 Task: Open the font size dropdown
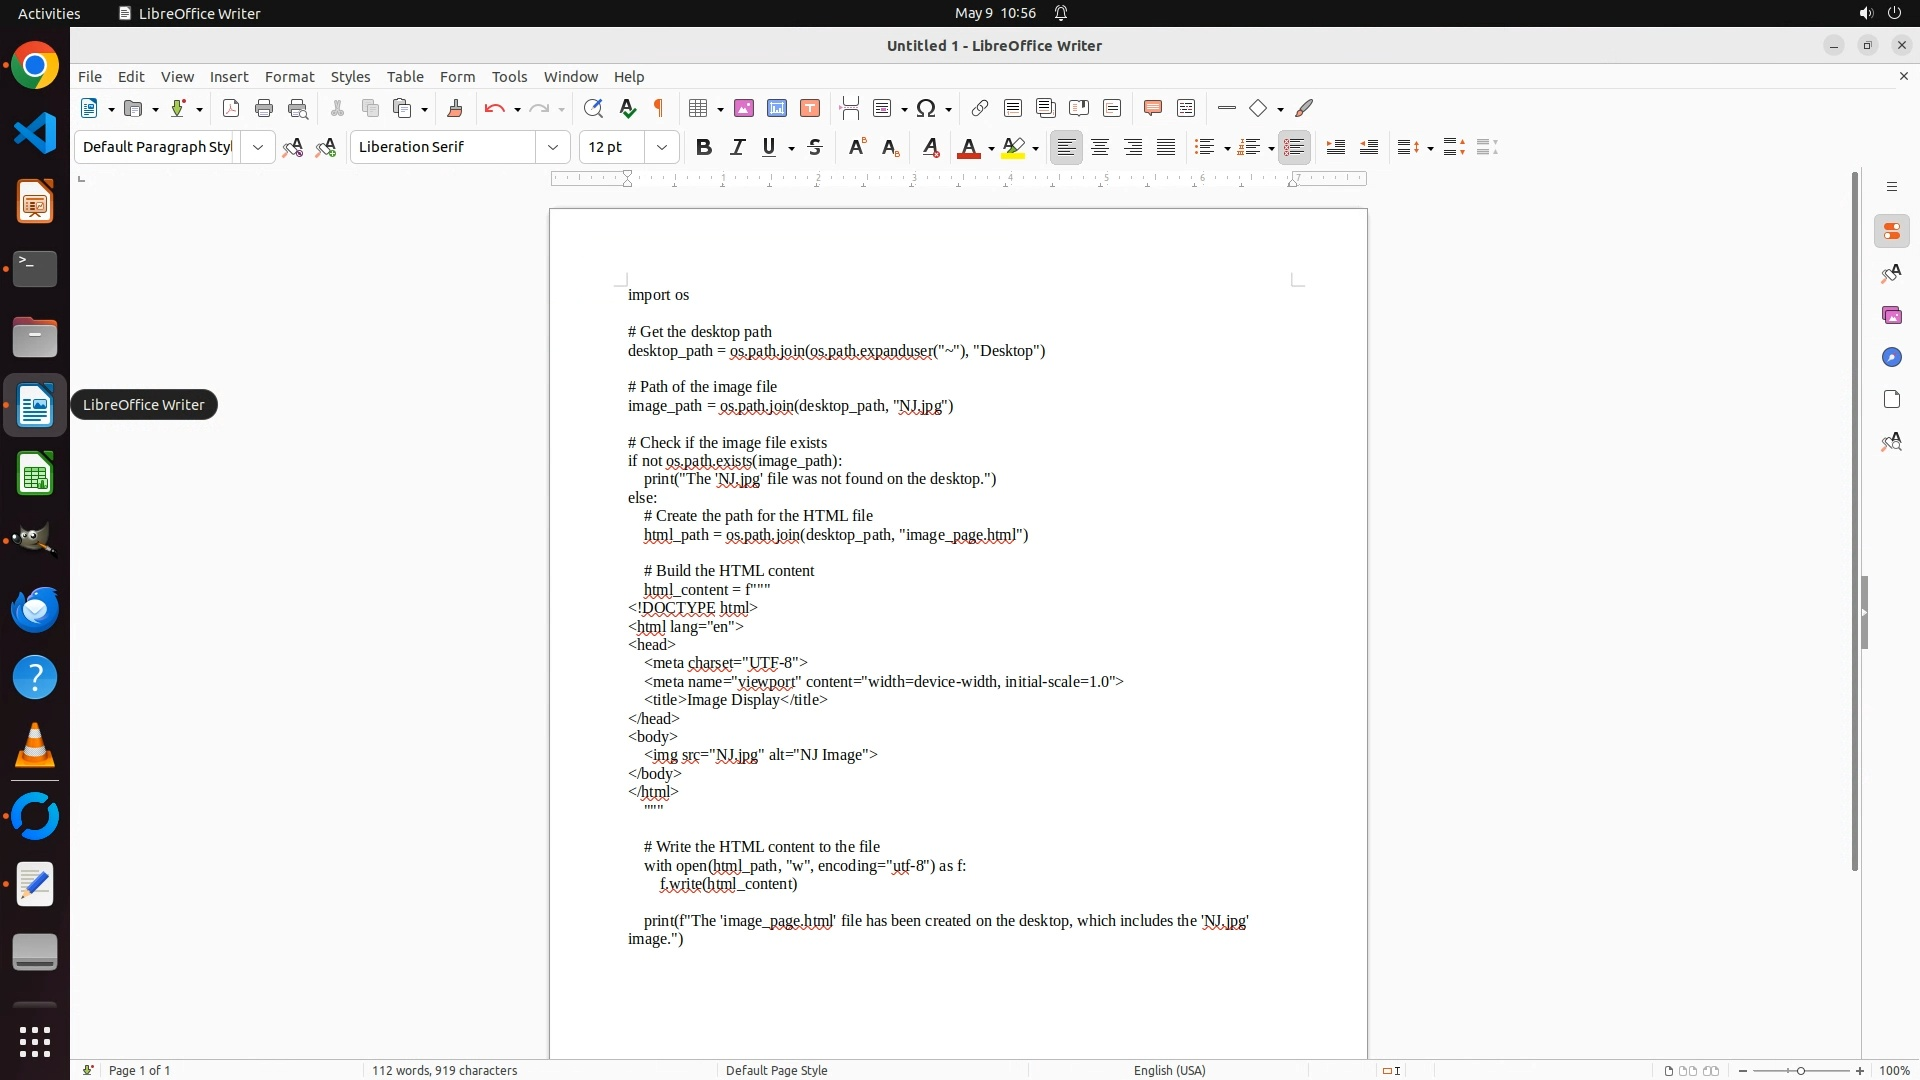[662, 148]
